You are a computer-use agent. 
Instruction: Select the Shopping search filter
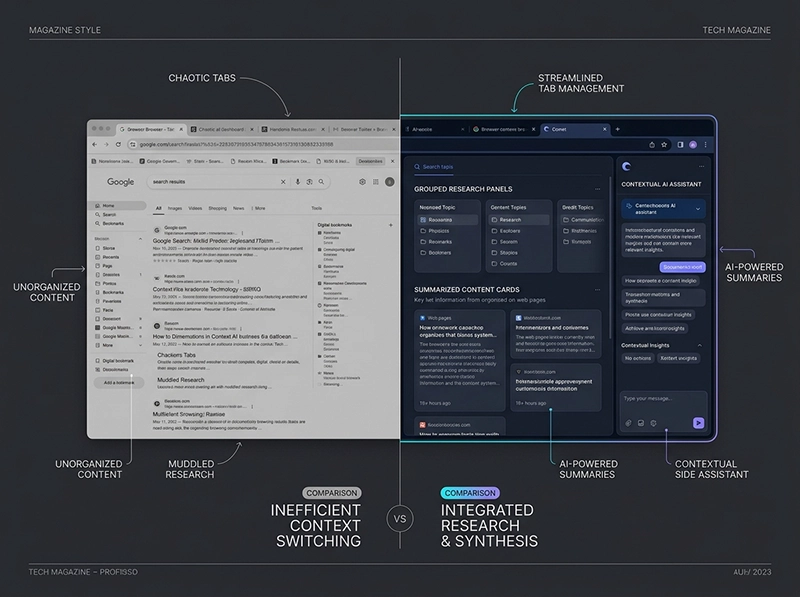click(x=218, y=208)
